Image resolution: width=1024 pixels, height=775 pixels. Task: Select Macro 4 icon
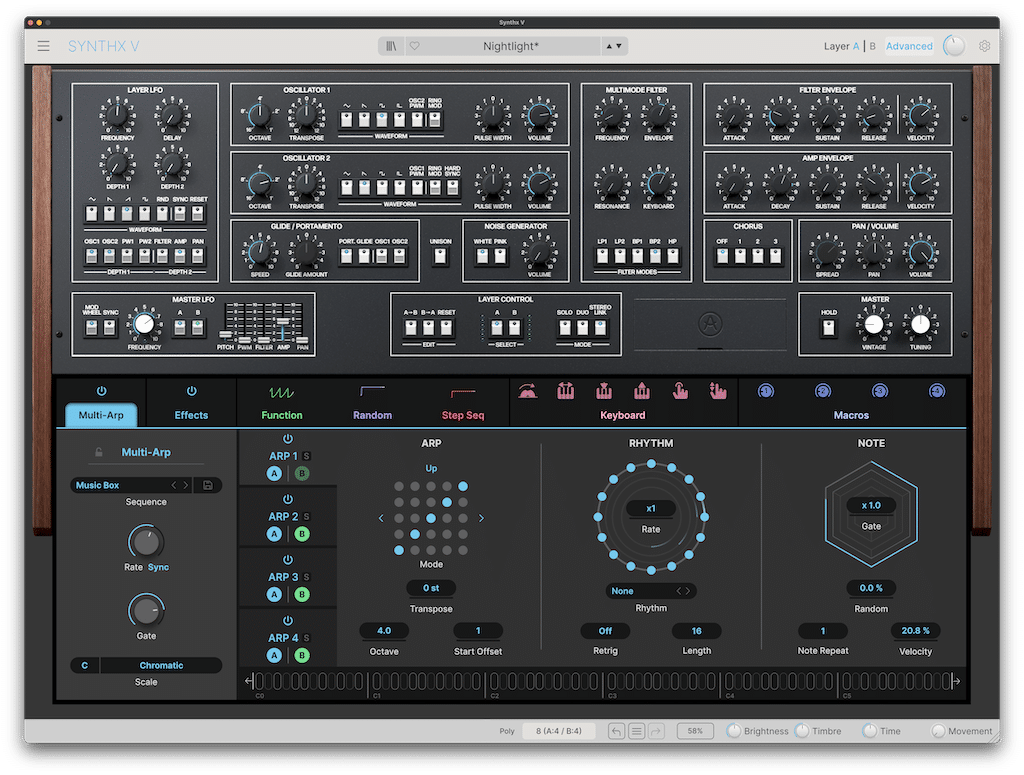pos(936,391)
